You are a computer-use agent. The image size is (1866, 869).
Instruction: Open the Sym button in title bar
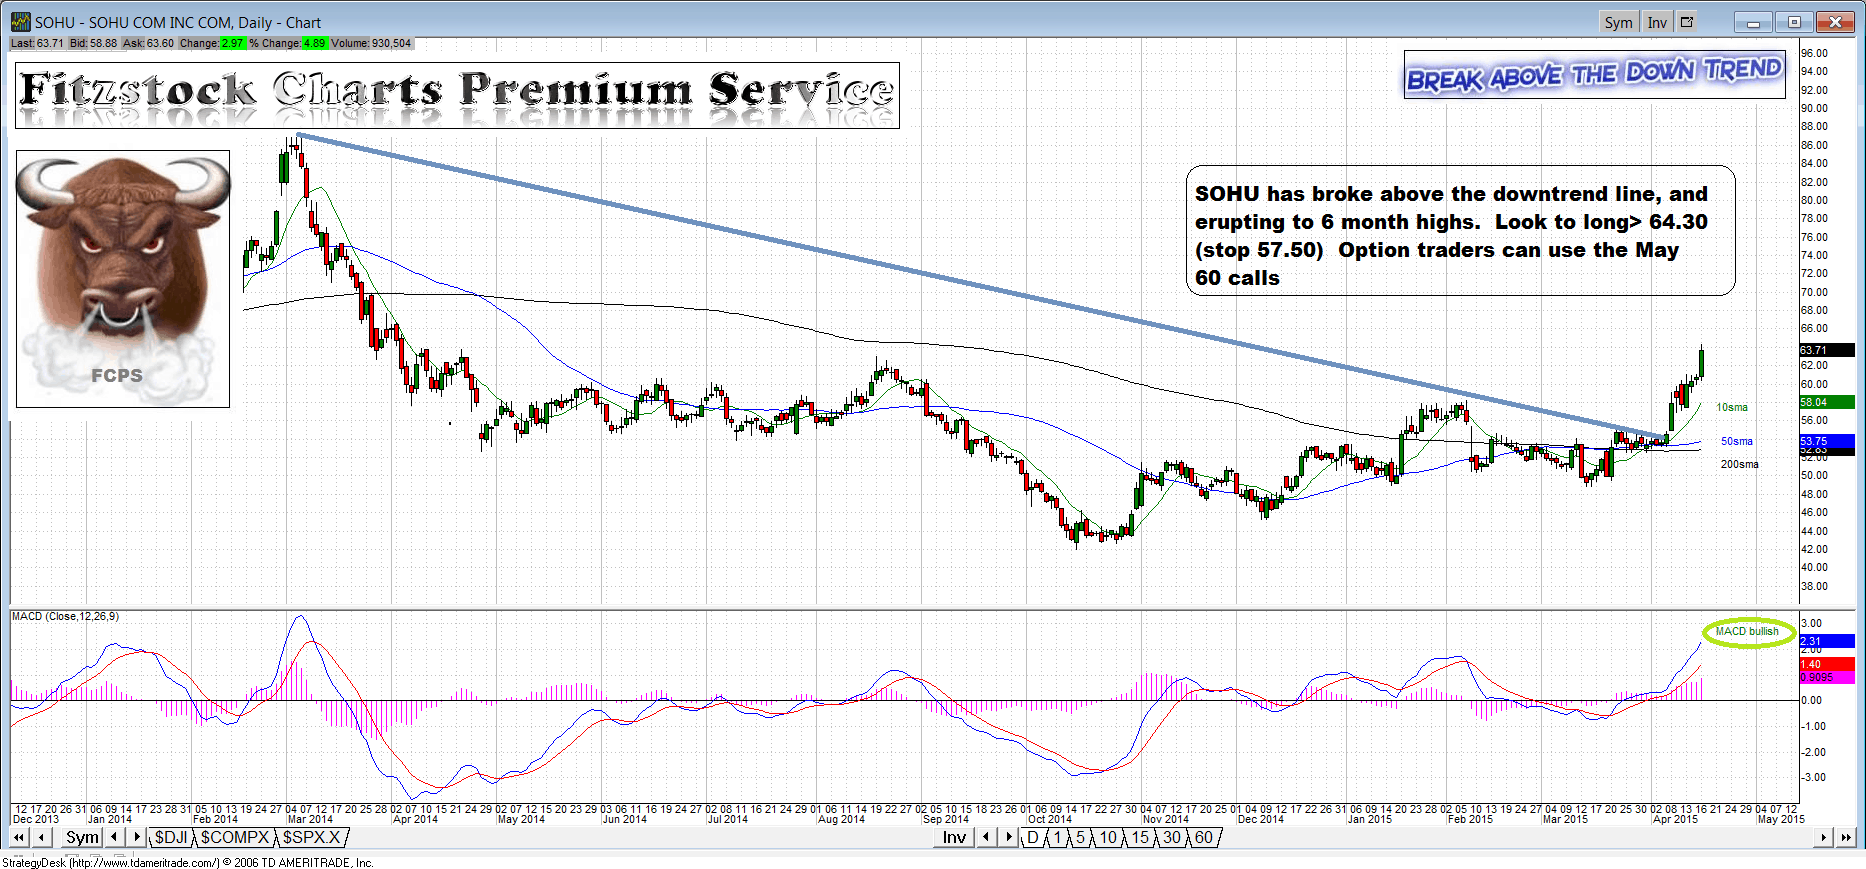[1618, 22]
